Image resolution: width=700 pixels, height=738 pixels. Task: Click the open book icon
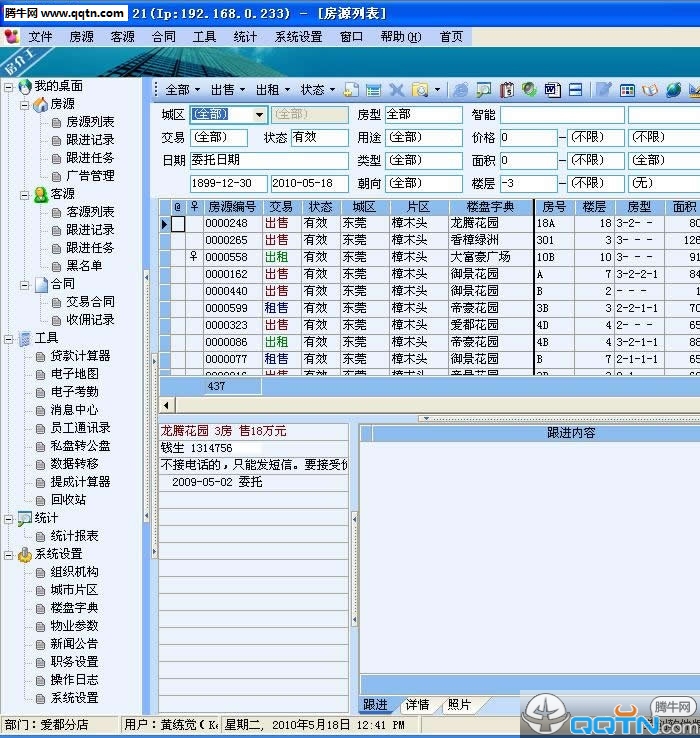coord(650,89)
